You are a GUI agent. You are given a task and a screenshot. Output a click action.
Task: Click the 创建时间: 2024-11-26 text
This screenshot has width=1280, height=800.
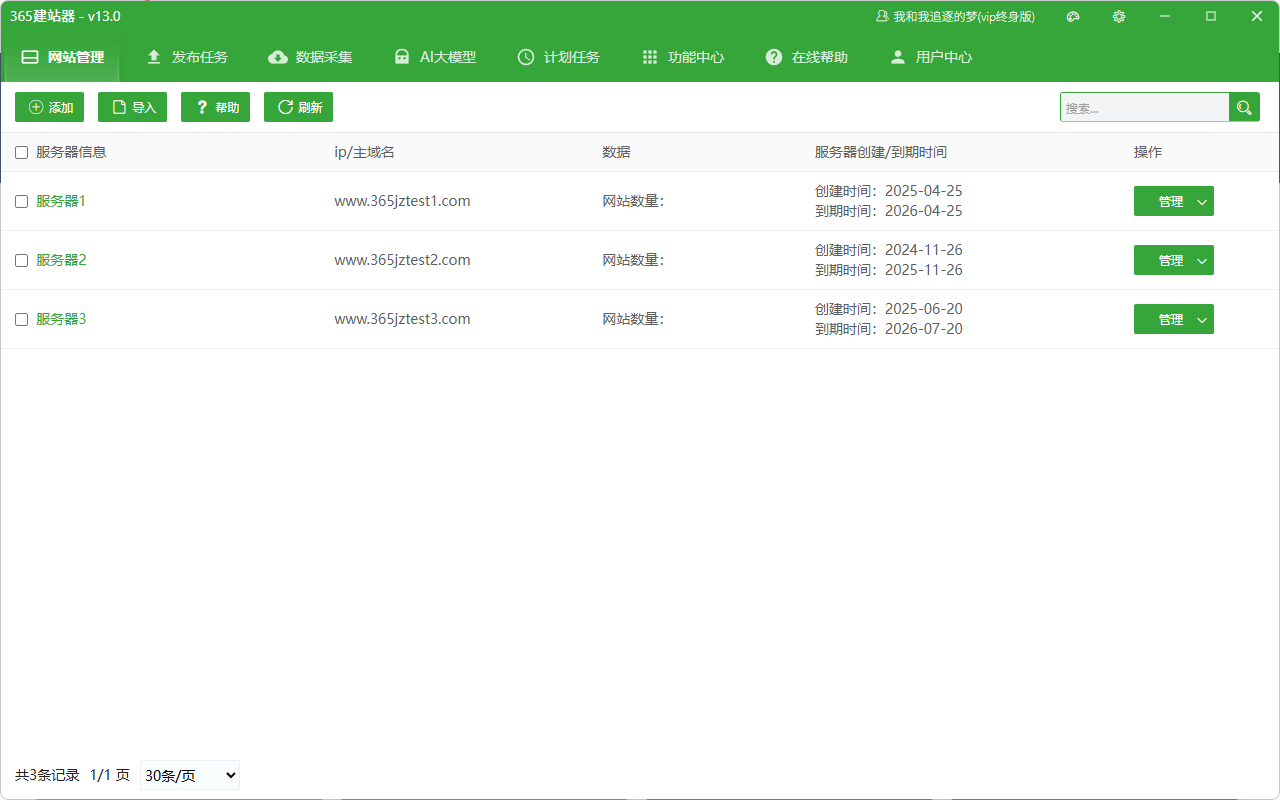[889, 250]
